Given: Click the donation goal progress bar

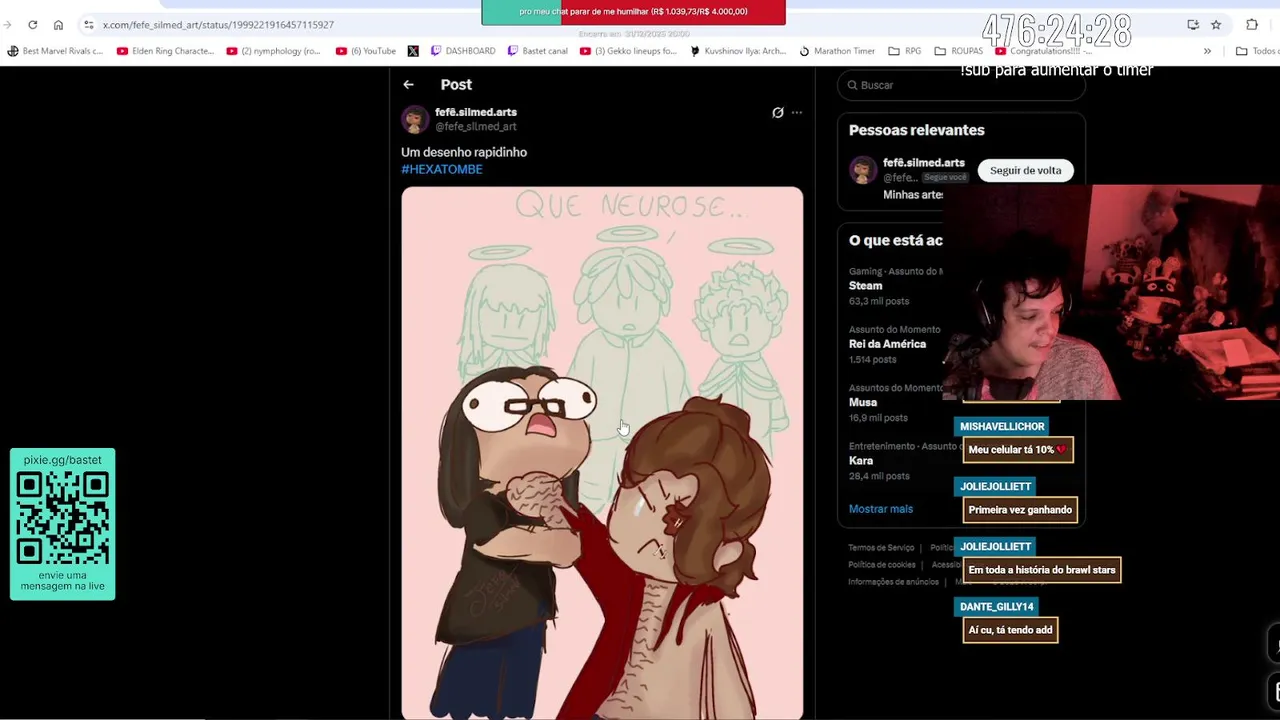Looking at the screenshot, I should (x=633, y=12).
